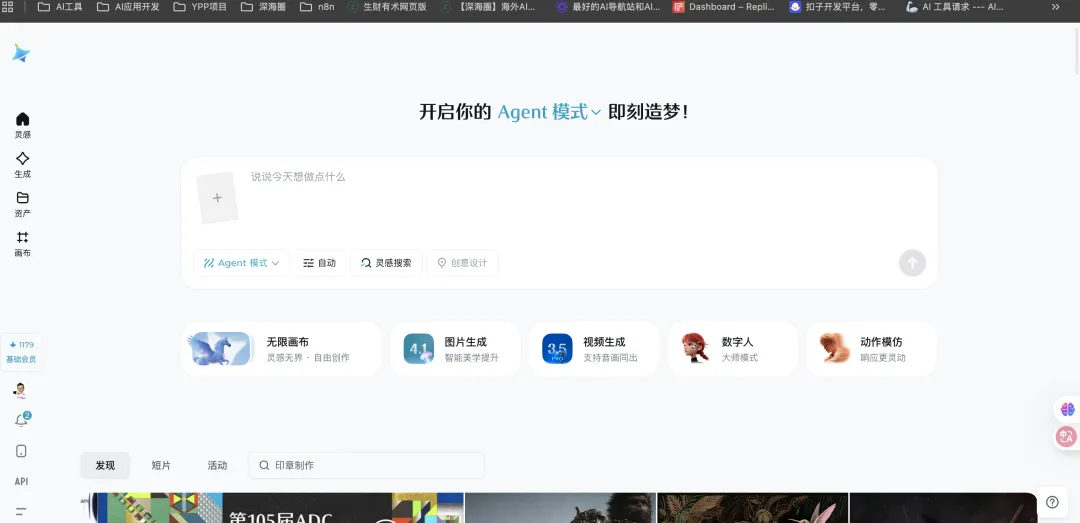1080x523 pixels.
Task: Open the AI应用开发 bookmark folder
Action: point(128,7)
